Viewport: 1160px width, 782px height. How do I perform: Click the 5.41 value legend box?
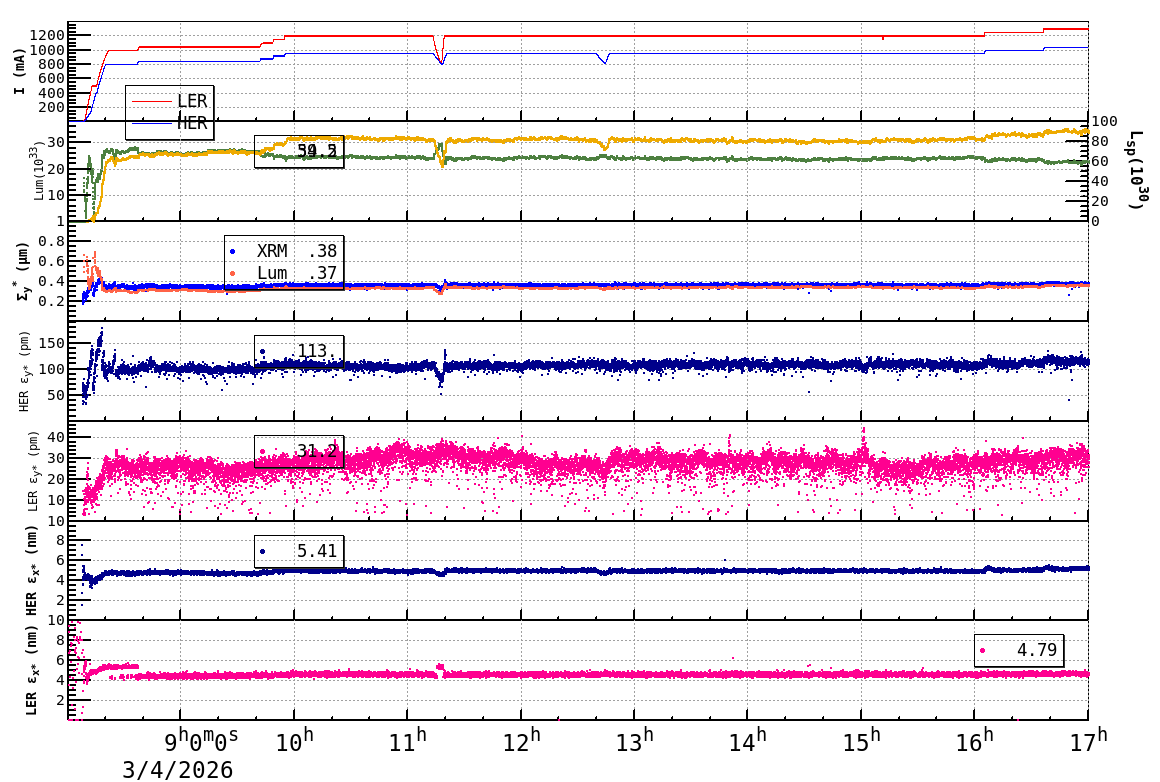point(299,551)
